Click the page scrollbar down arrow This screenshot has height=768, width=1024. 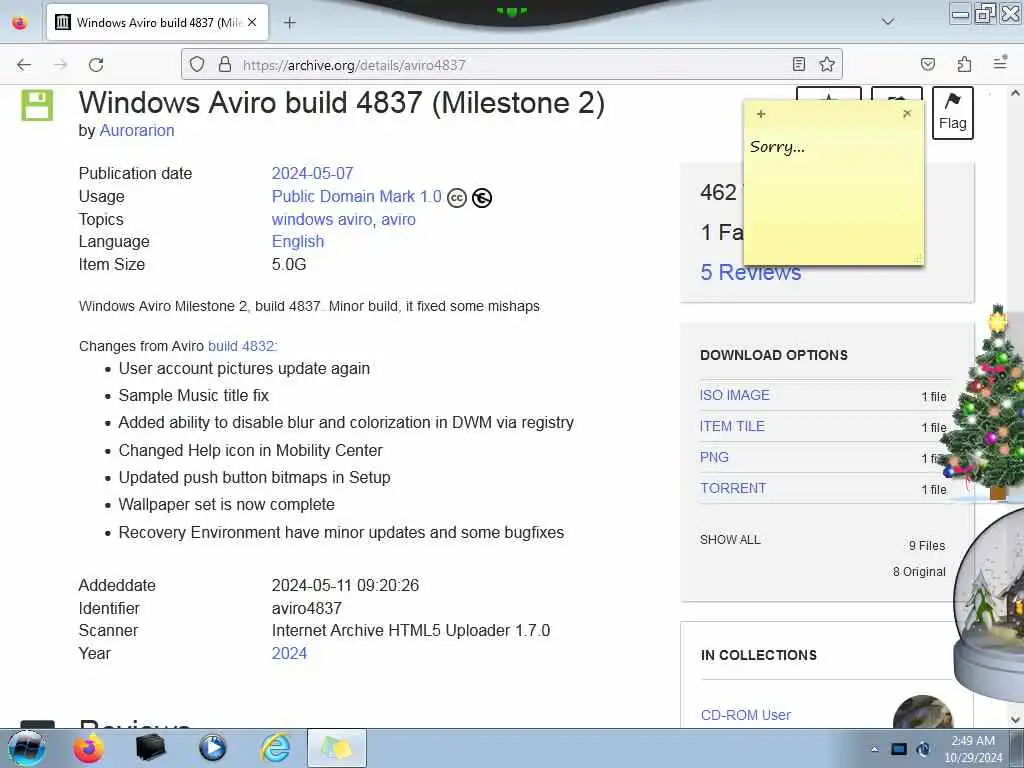click(1015, 720)
